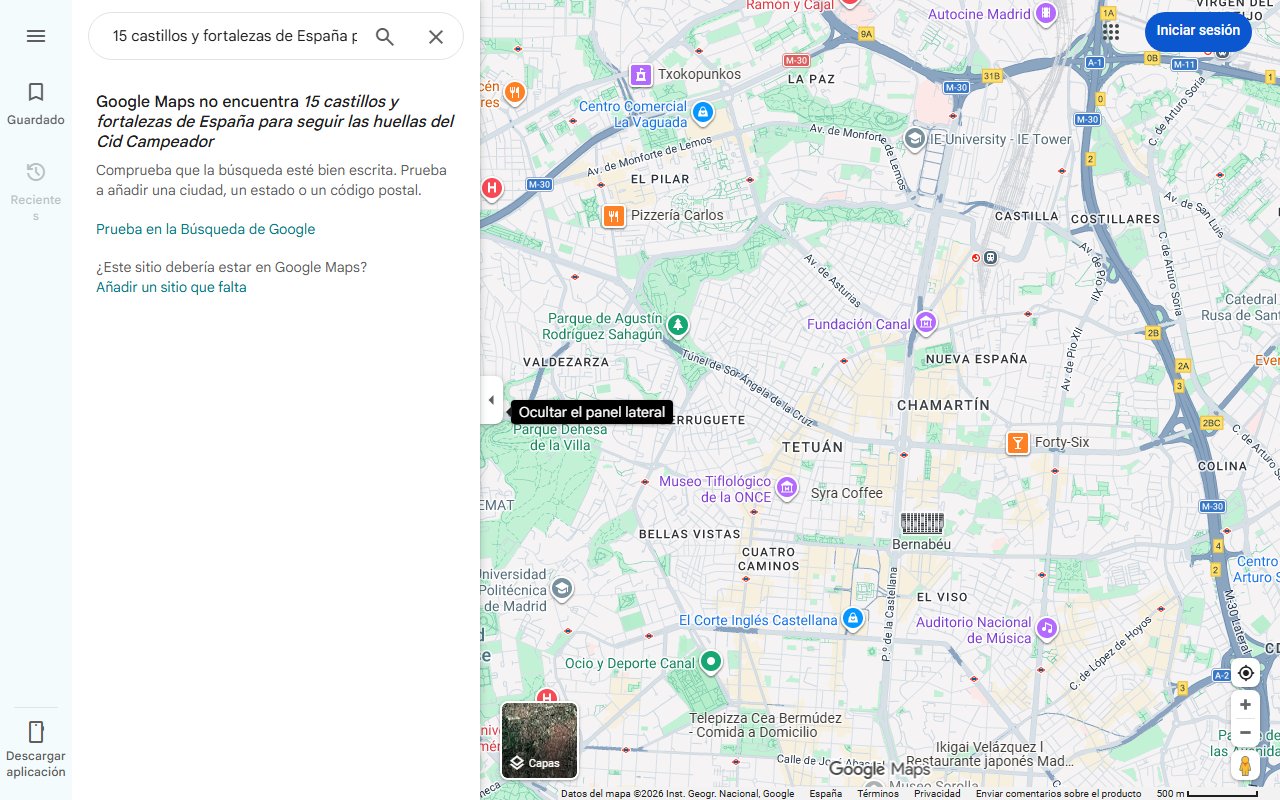Open the Privacidad link in the footer
Screen dimensions: 1280x800
(x=937, y=792)
